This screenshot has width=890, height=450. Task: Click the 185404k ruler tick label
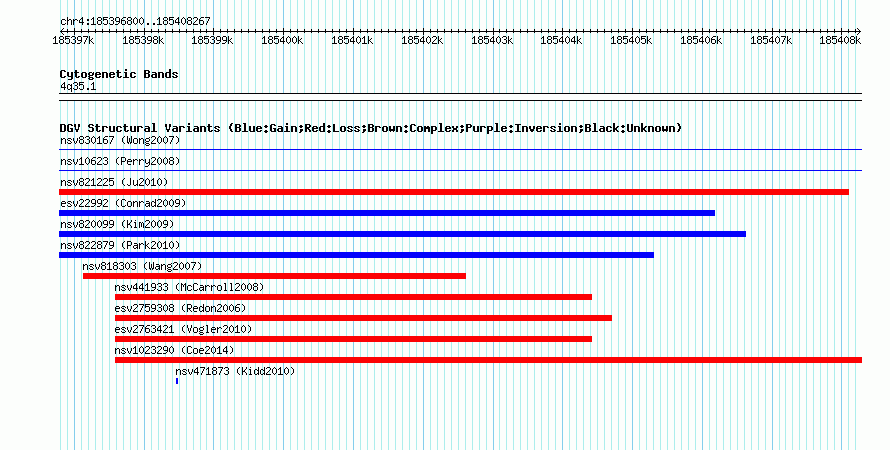click(x=561, y=40)
